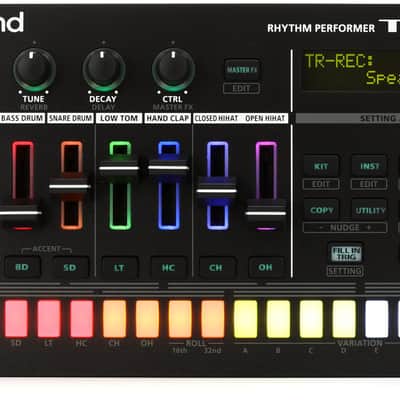Image resolution: width=400 pixels, height=400 pixels.
Task: Tap the orange step pad above CH
Action: point(114,318)
